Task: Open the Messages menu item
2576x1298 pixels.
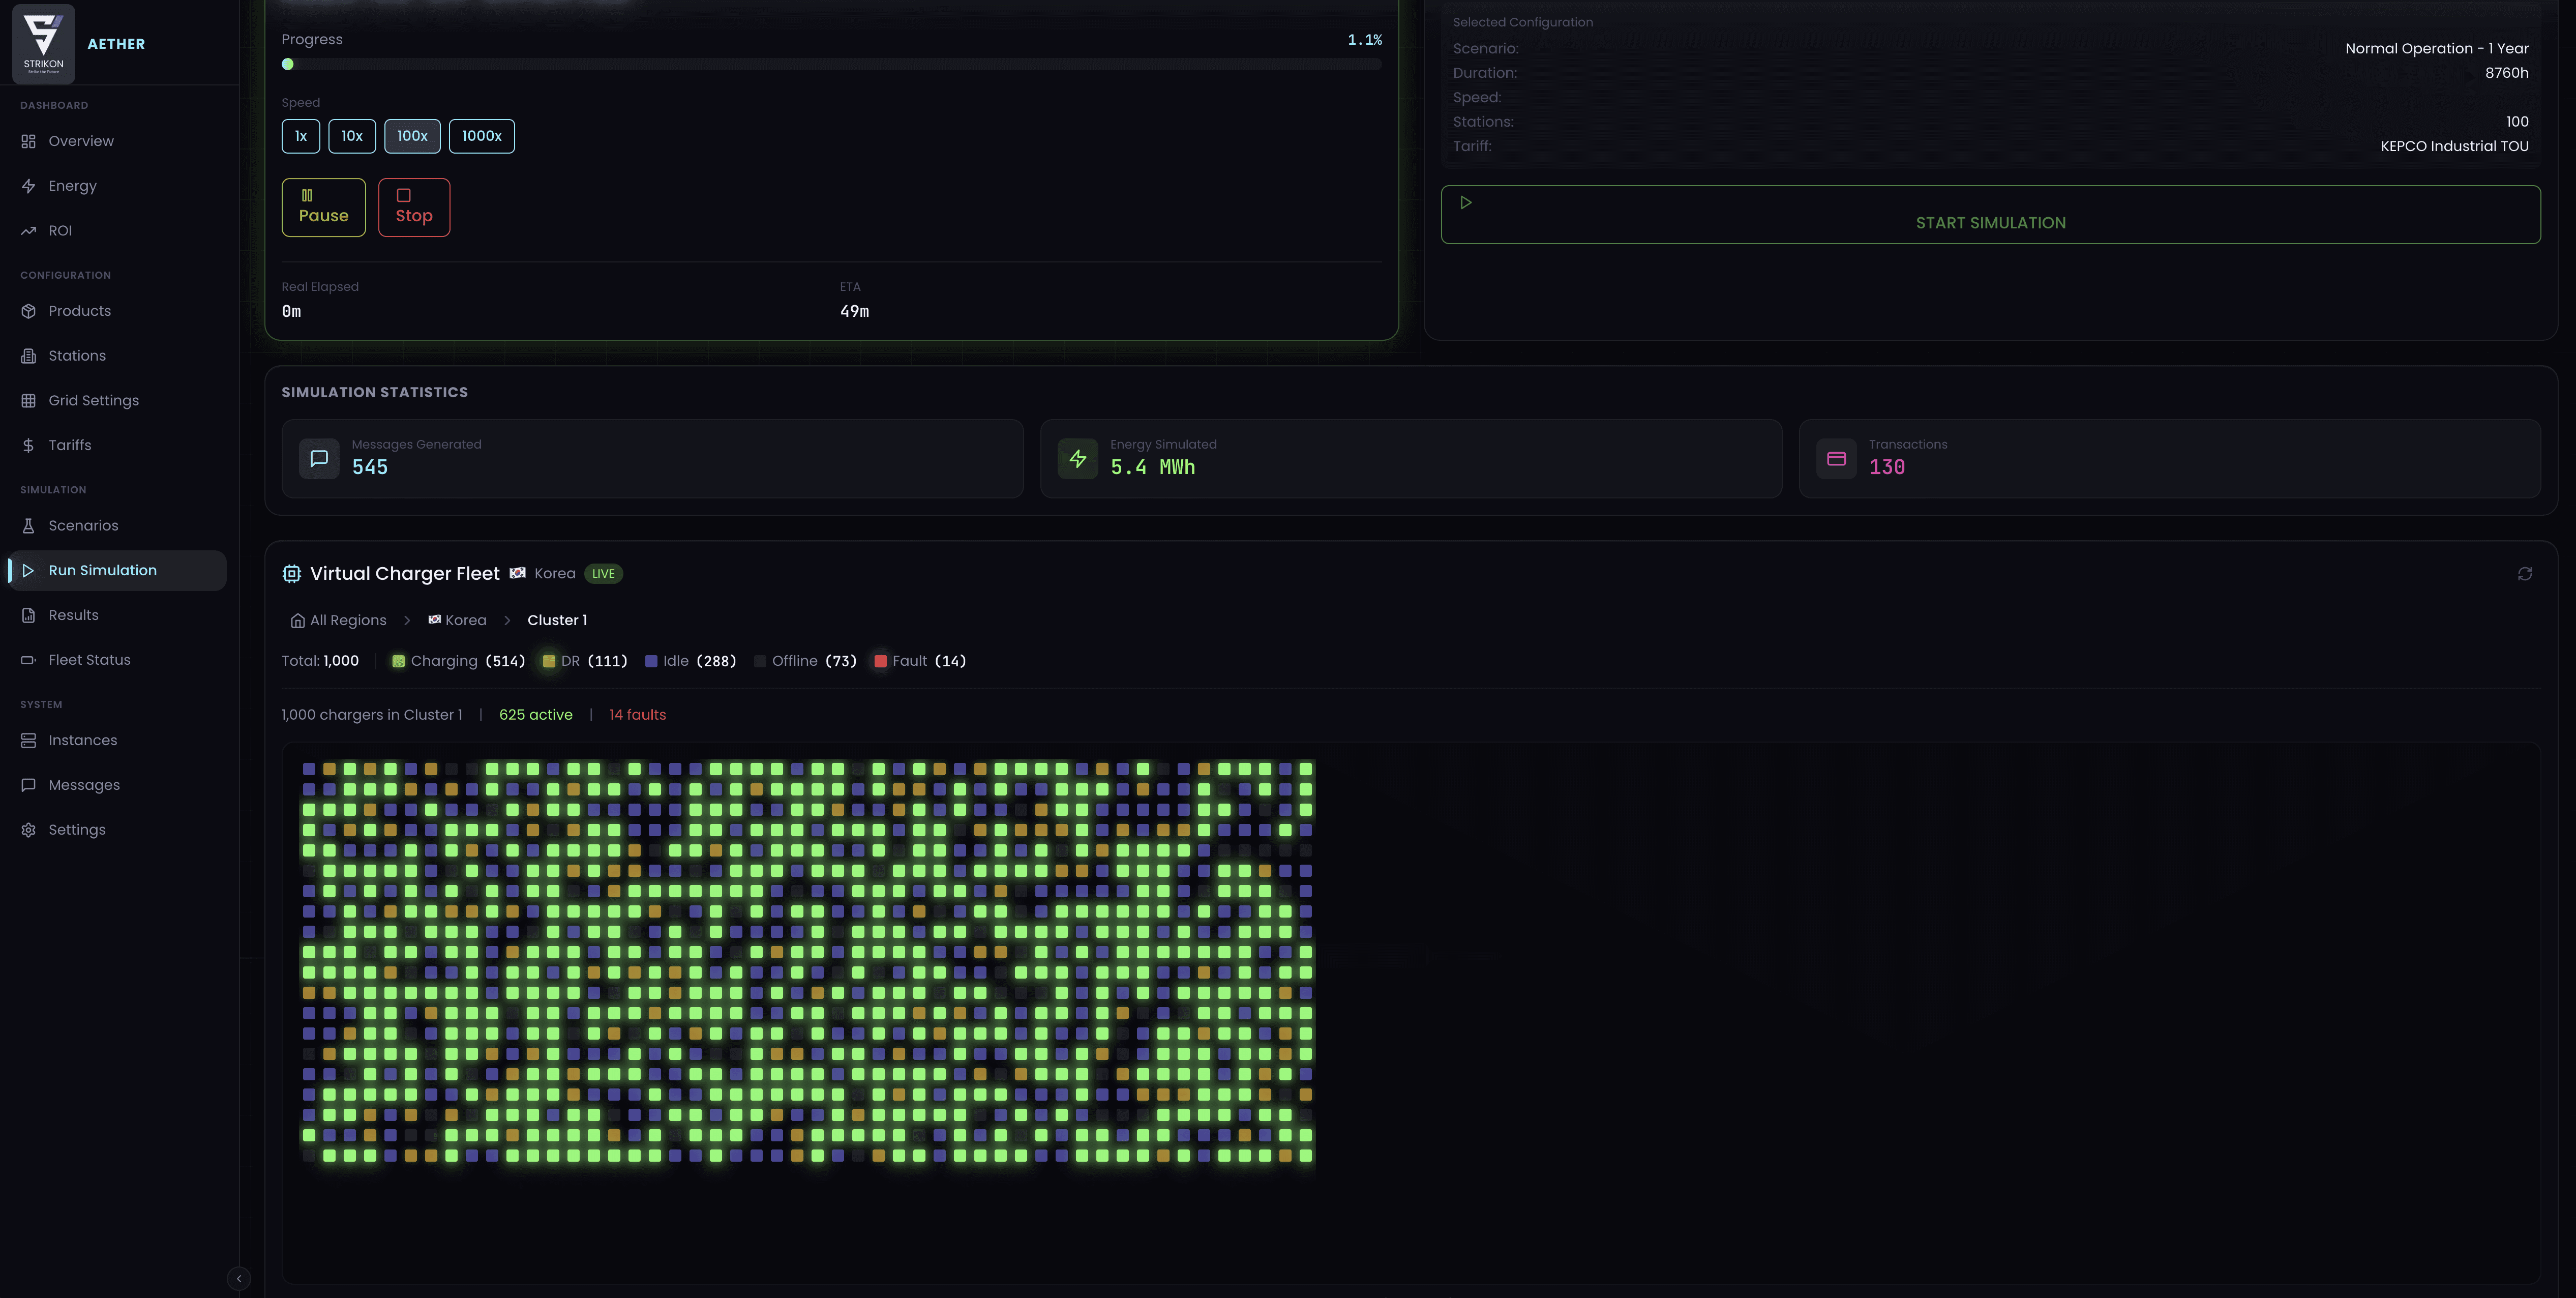Action: pyautogui.click(x=84, y=785)
